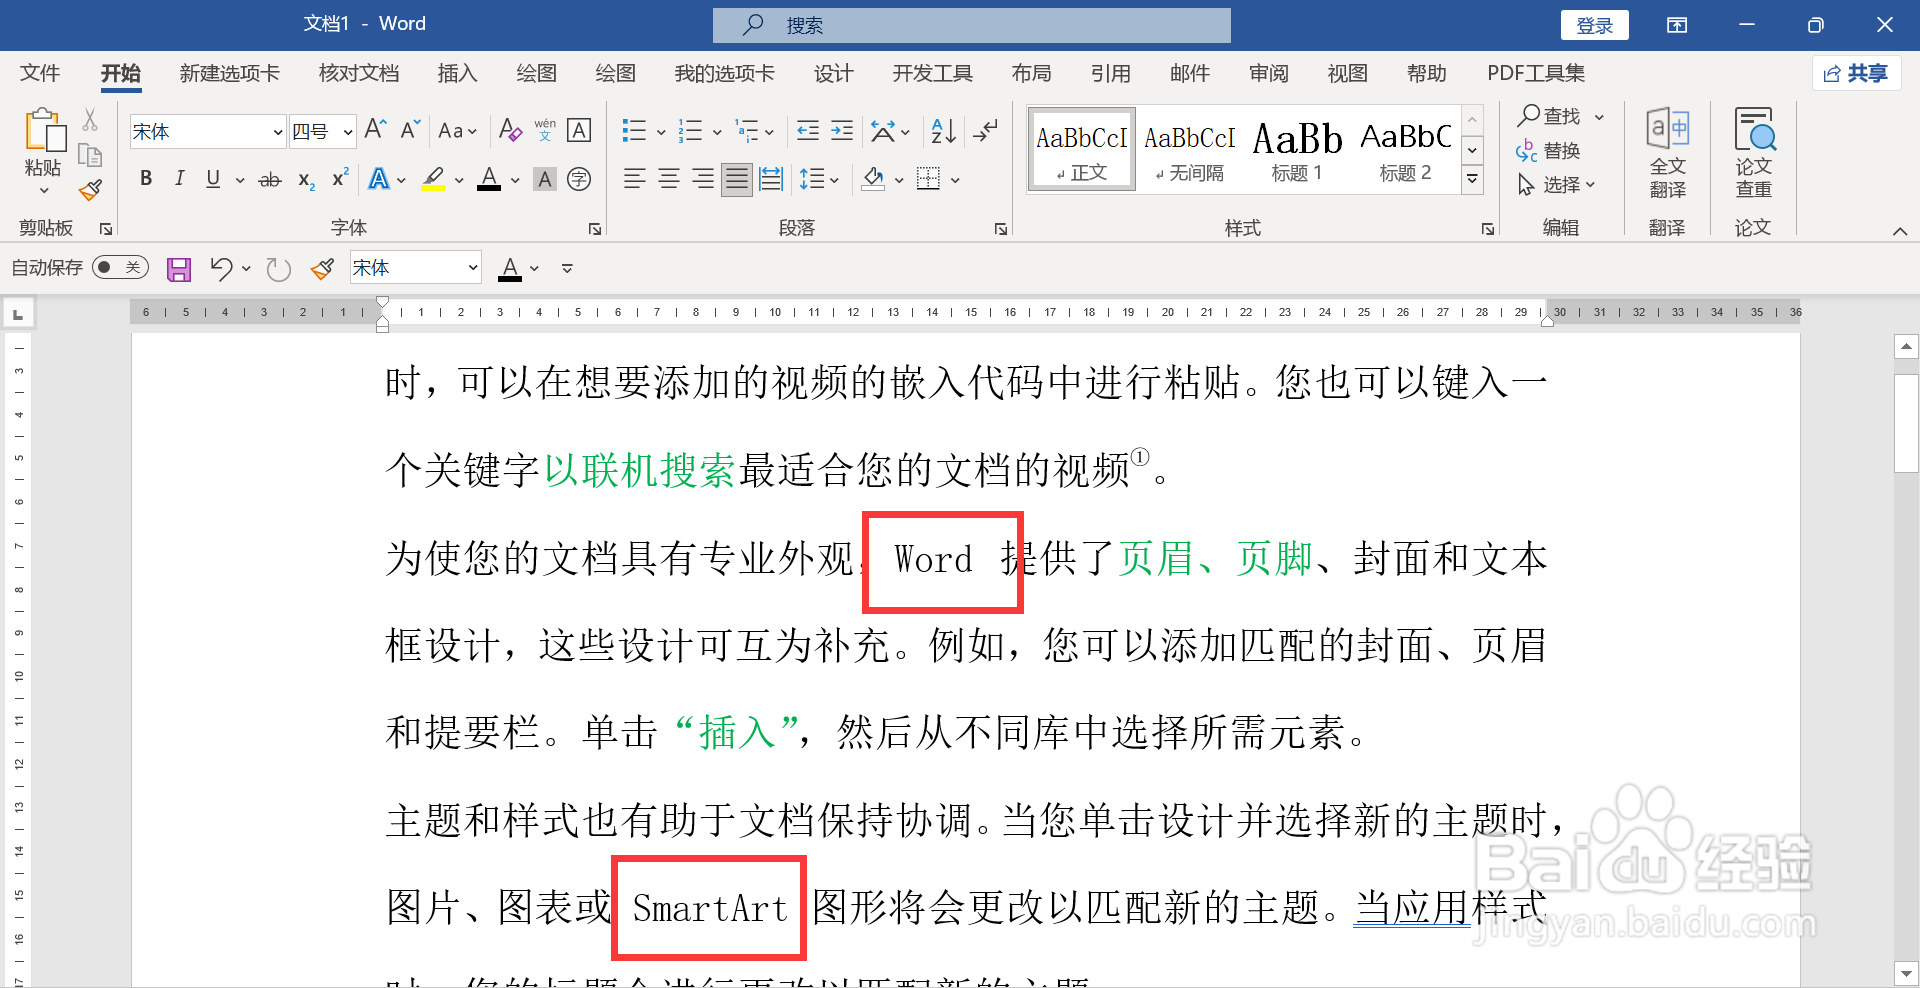Viewport: 1920px width, 988px height.
Task: Switch to the 审阅 (Review) tab
Action: [1268, 73]
